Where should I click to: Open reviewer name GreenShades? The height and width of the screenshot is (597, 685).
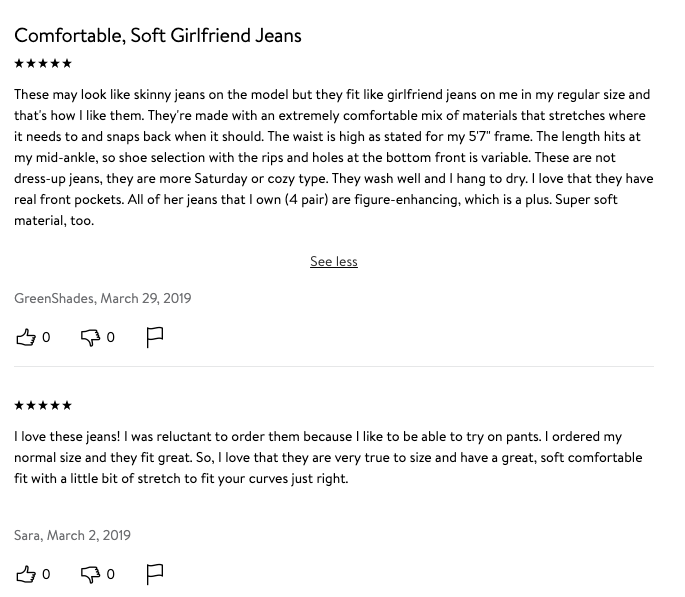pos(54,298)
